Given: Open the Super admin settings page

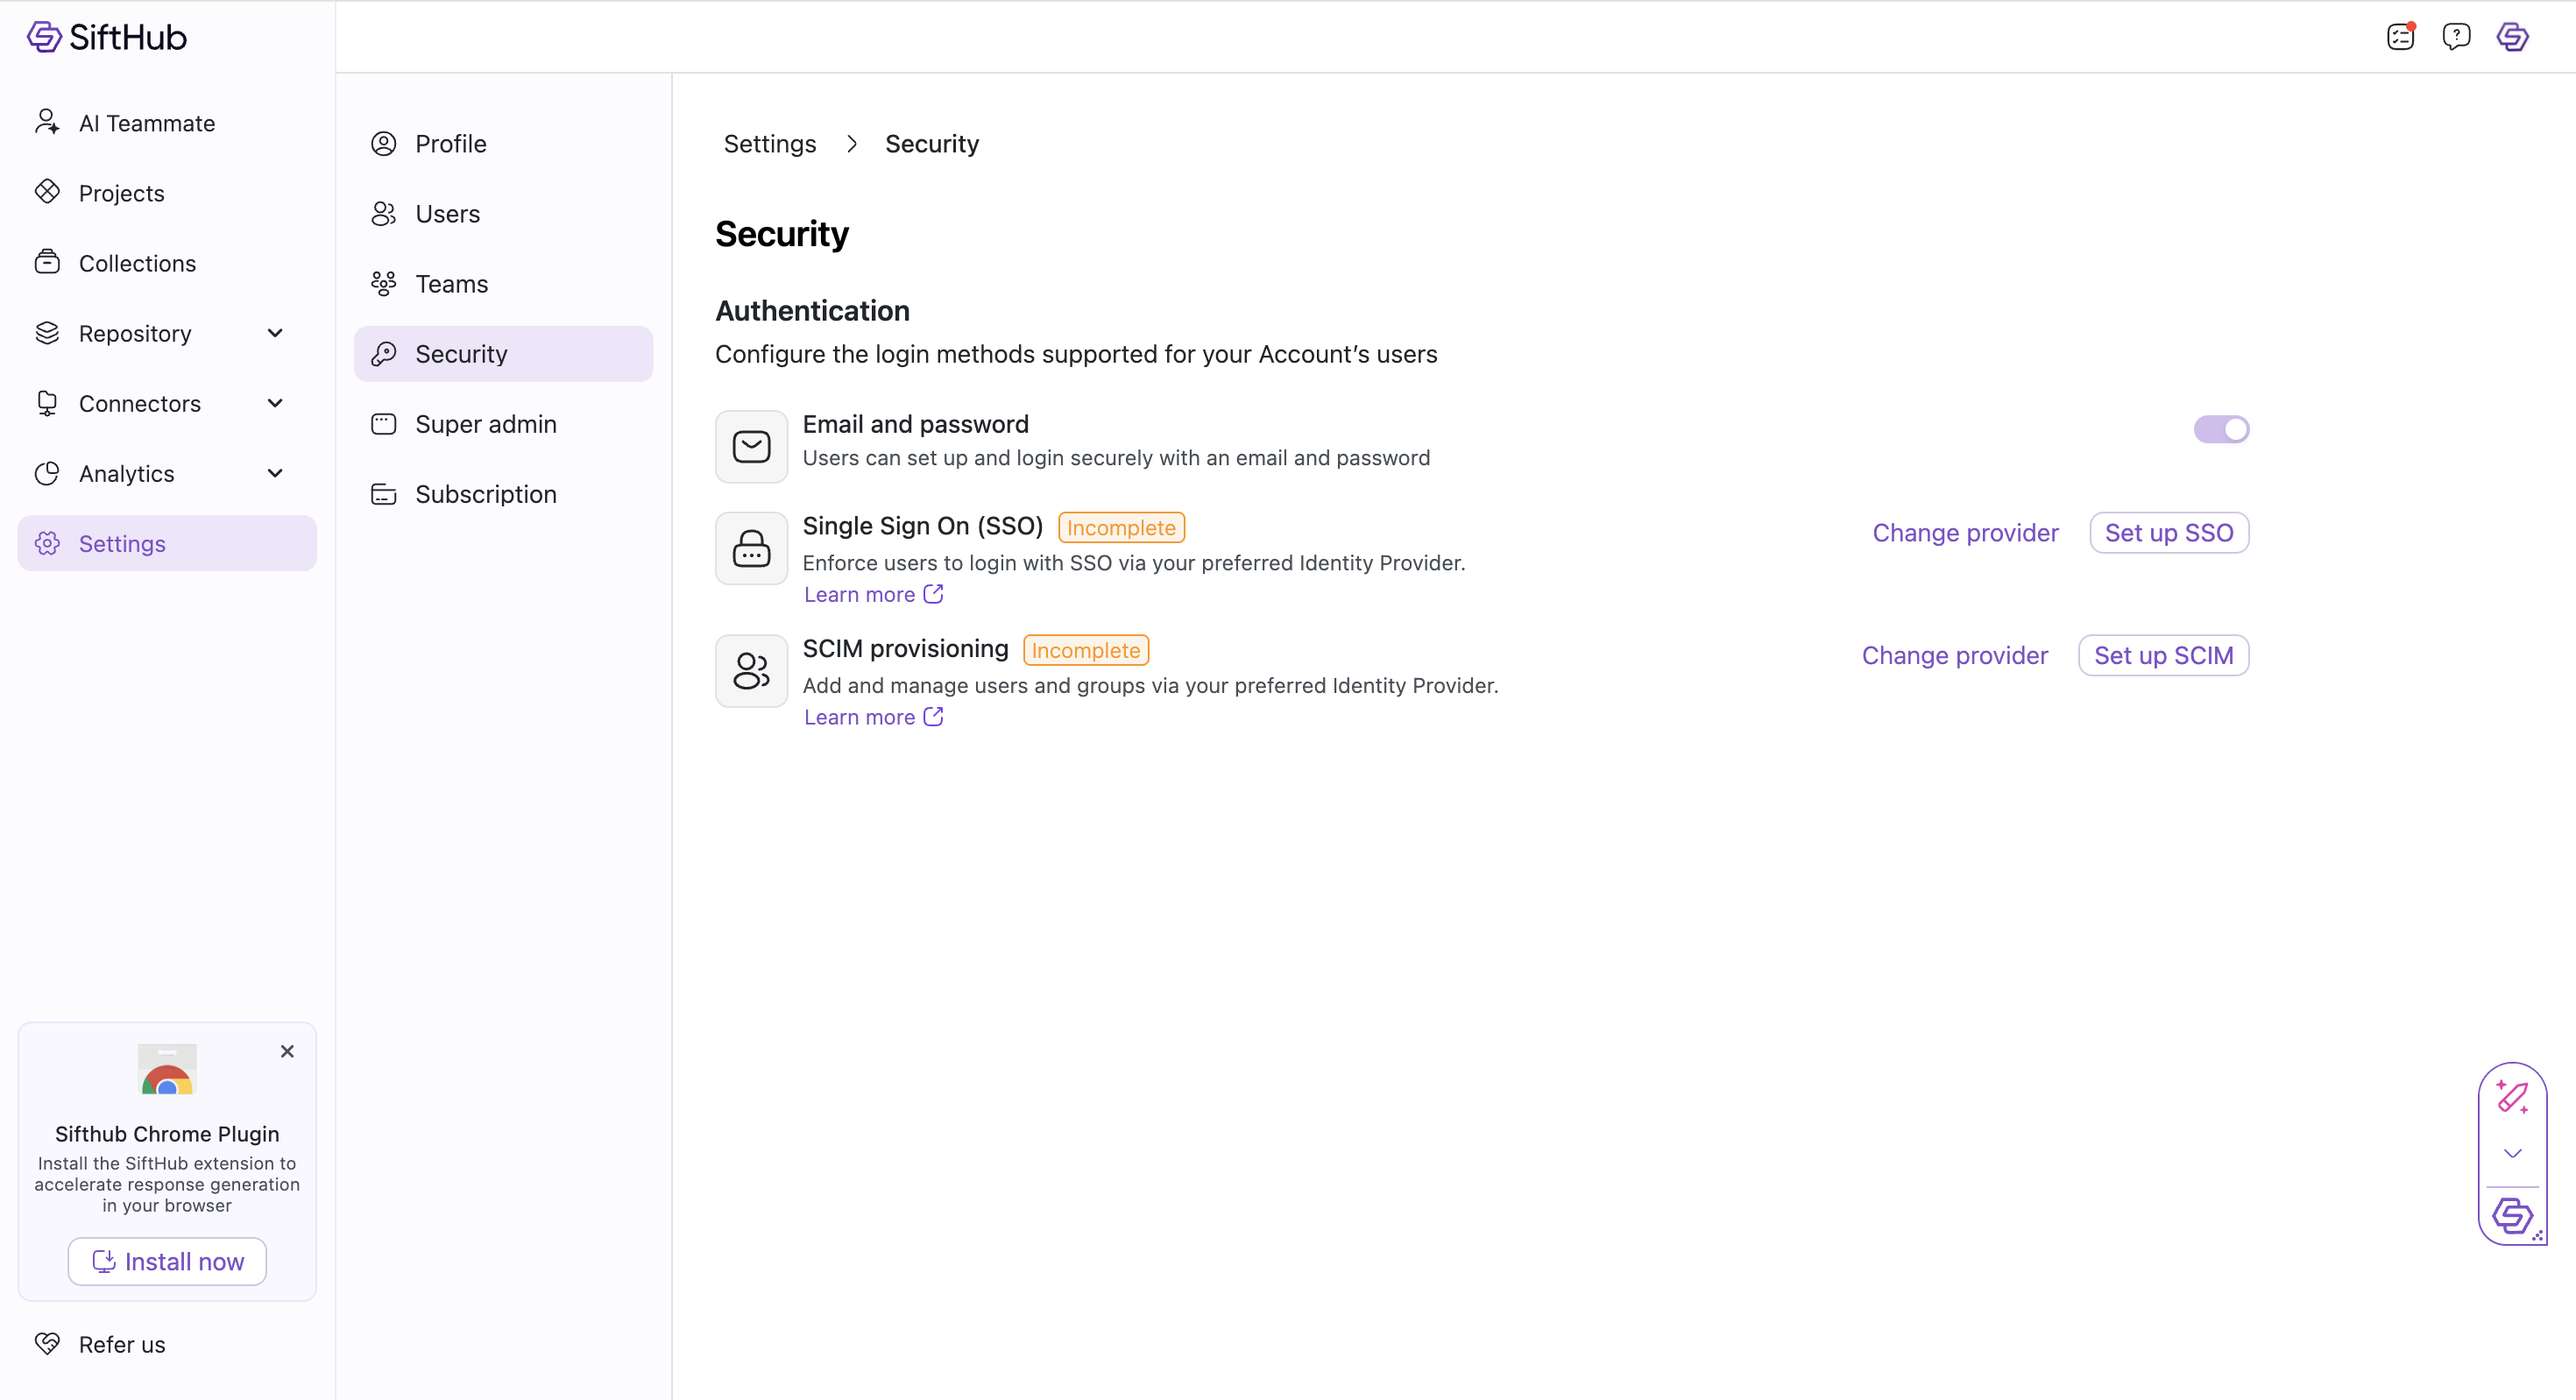Looking at the screenshot, I should (x=485, y=423).
